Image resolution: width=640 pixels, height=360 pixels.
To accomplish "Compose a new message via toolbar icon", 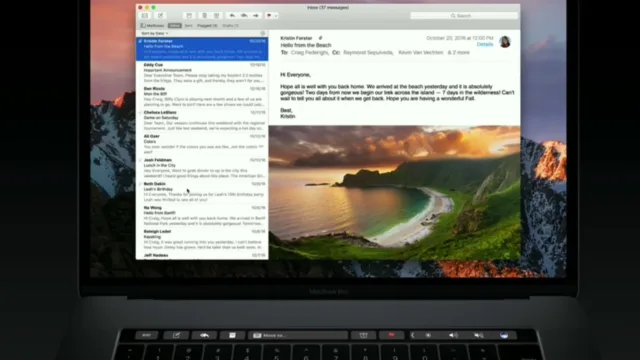I will [x=160, y=16].
